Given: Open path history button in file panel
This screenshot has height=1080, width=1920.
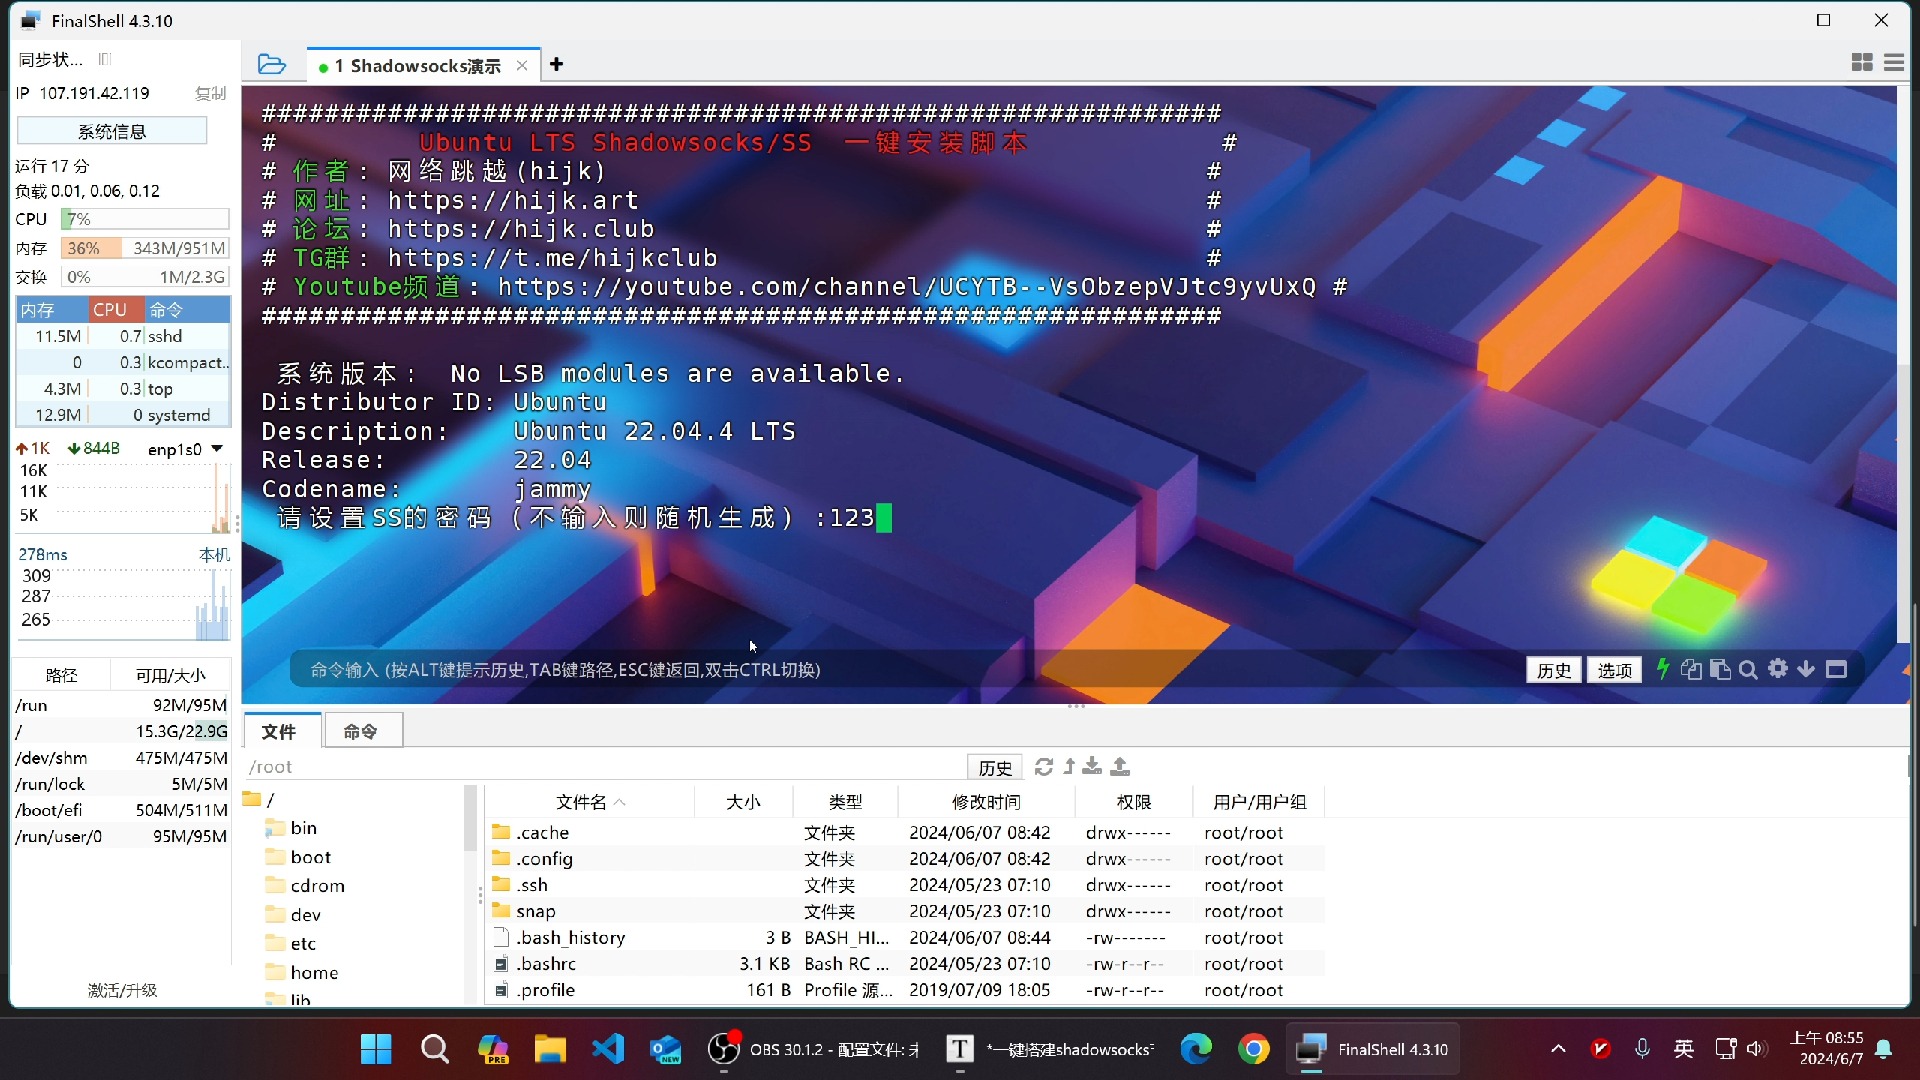Looking at the screenshot, I should 995,767.
